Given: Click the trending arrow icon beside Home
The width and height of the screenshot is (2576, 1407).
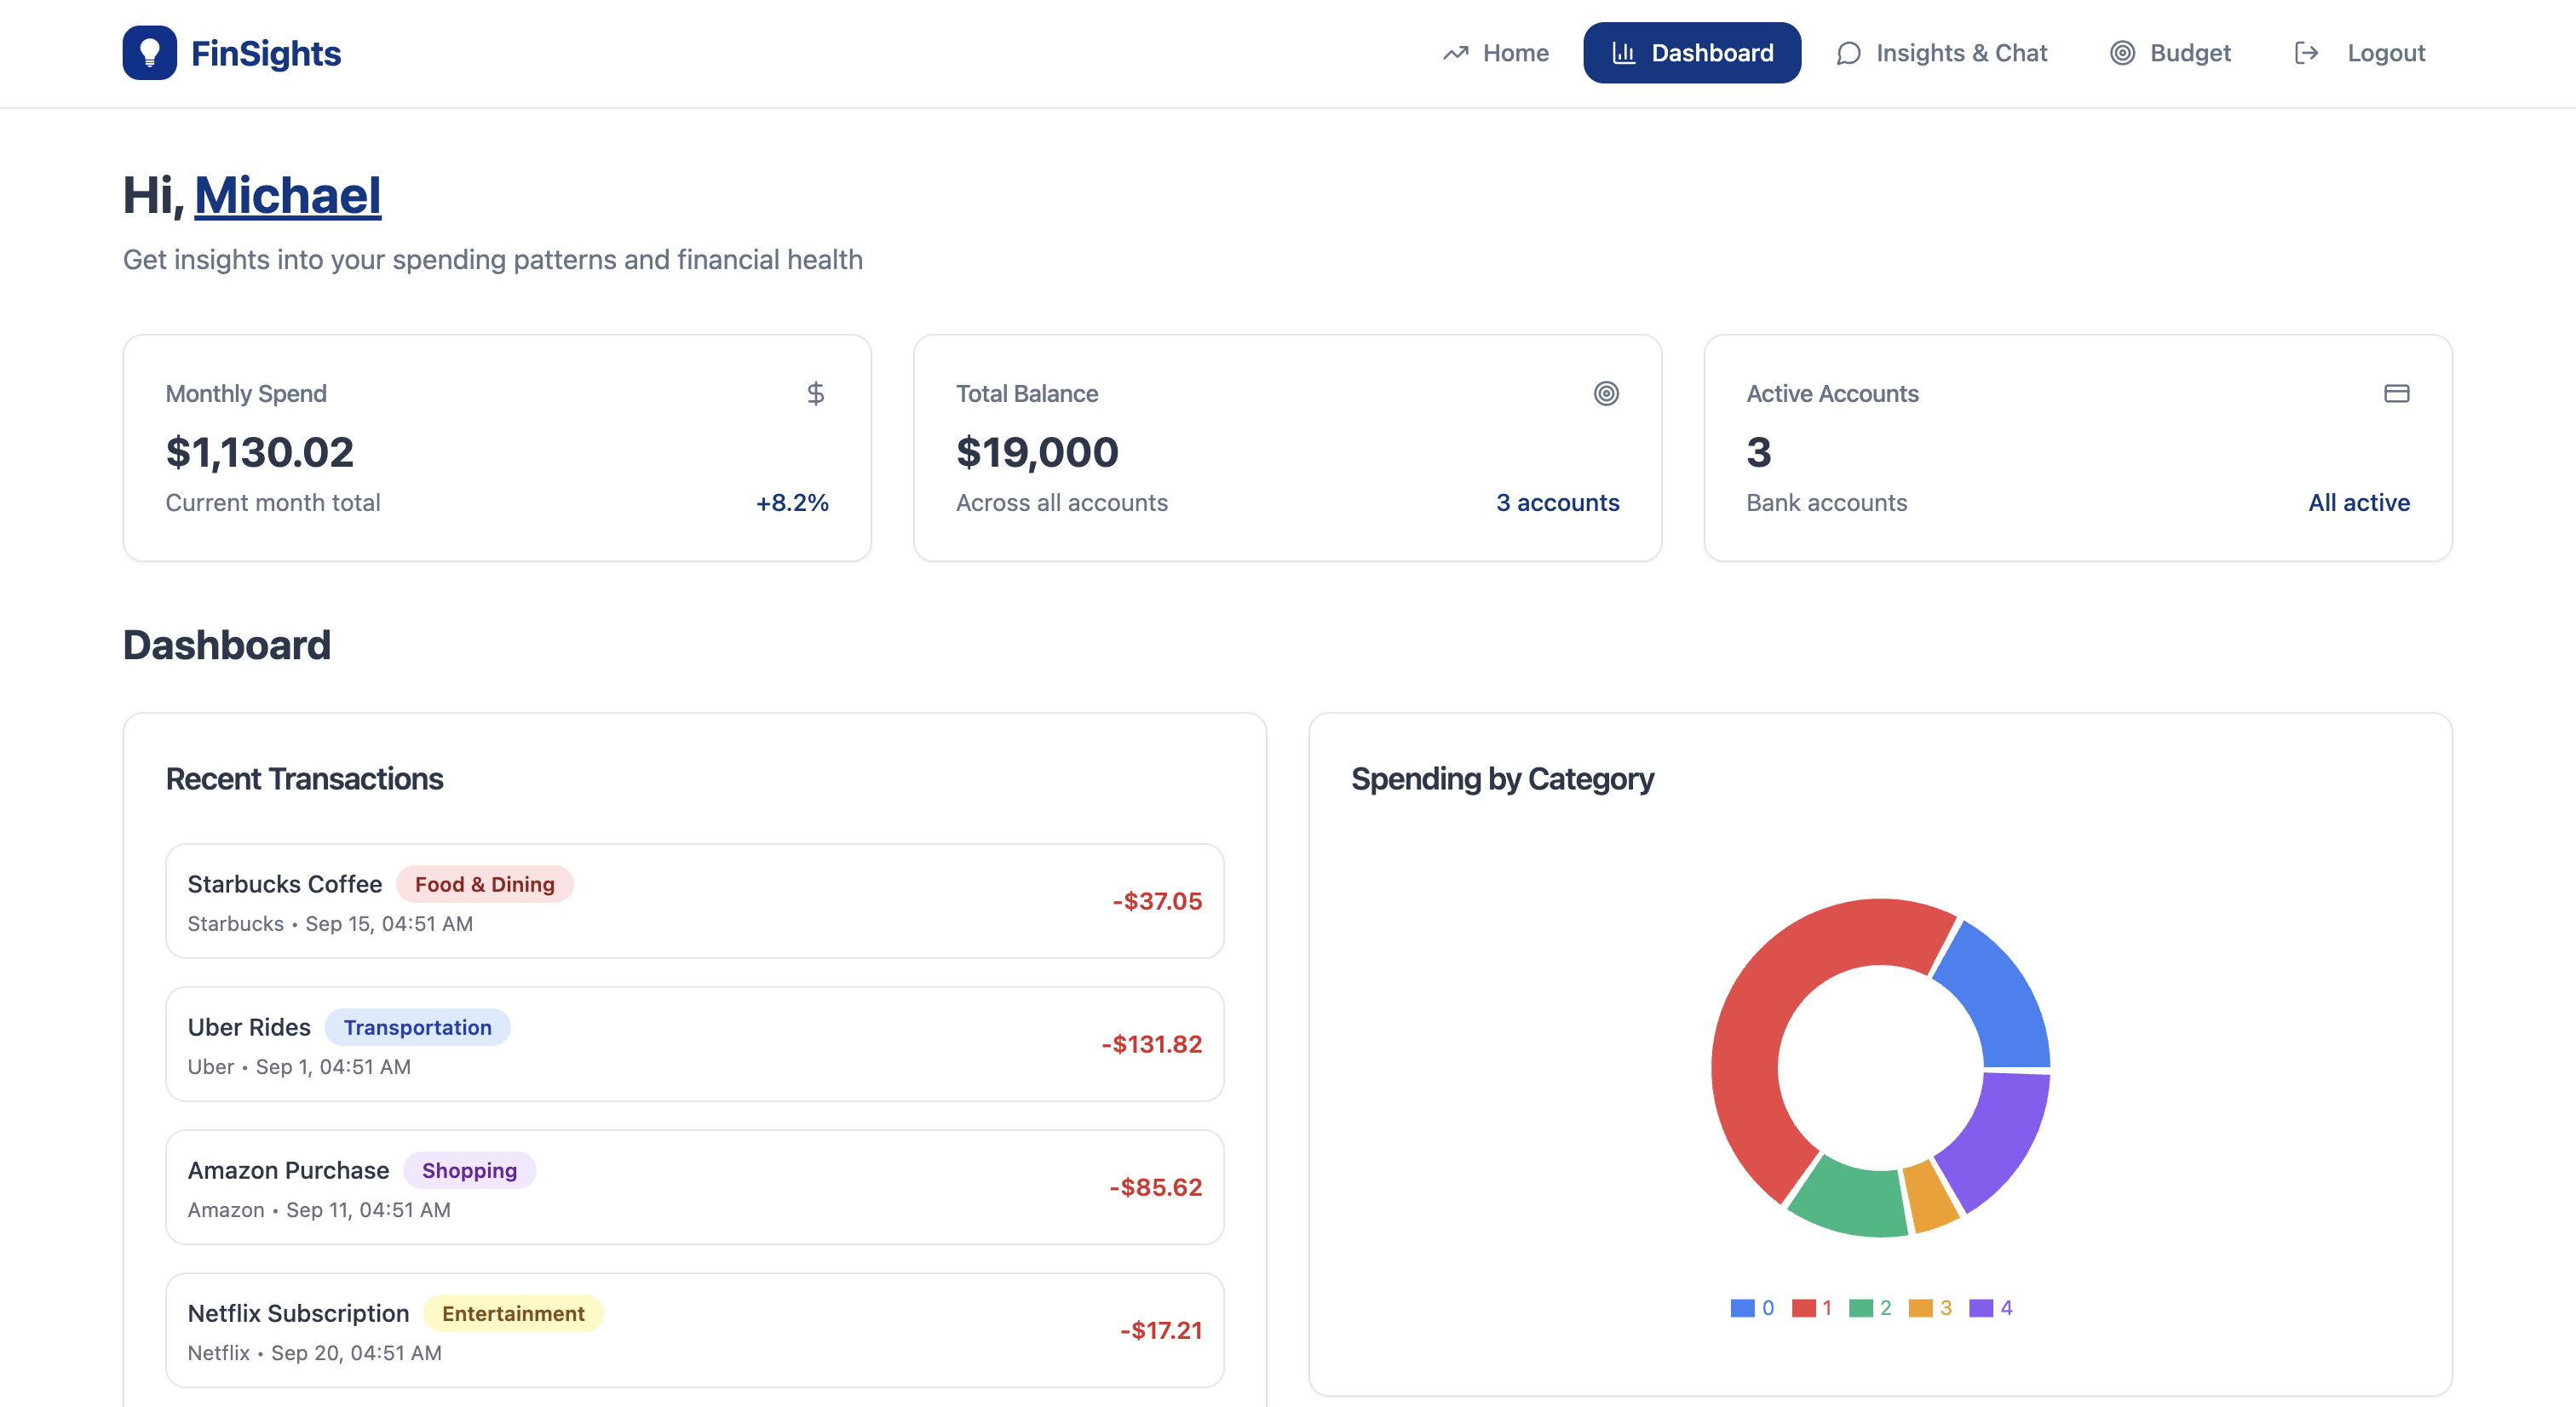Looking at the screenshot, I should click(x=1456, y=53).
